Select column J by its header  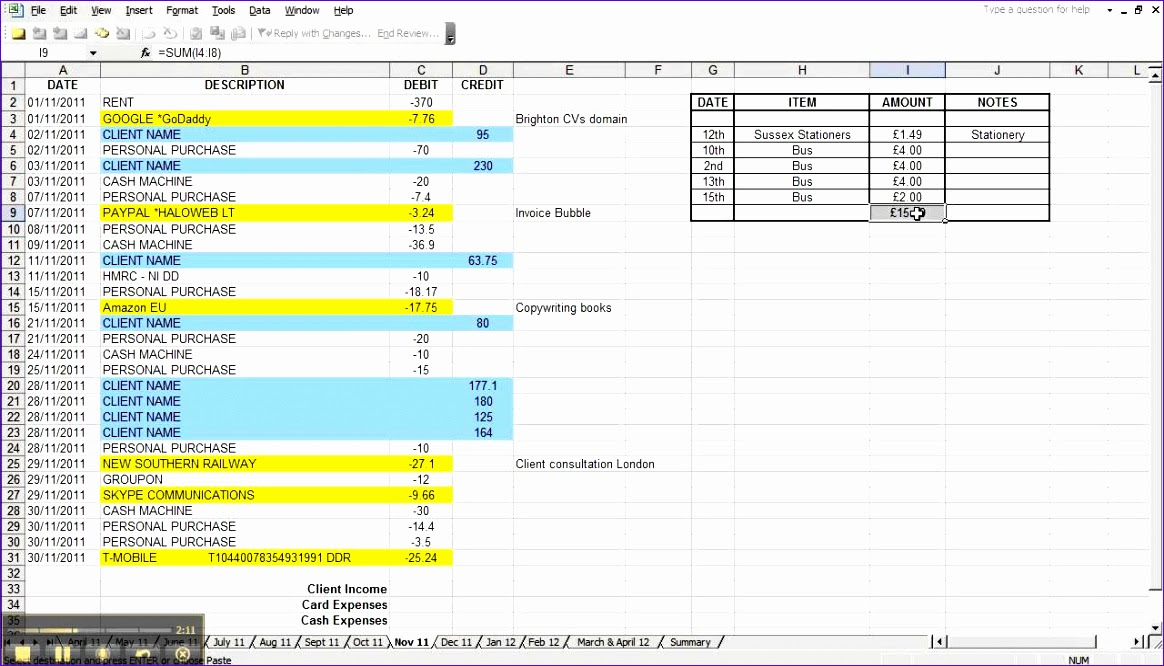click(x=997, y=70)
